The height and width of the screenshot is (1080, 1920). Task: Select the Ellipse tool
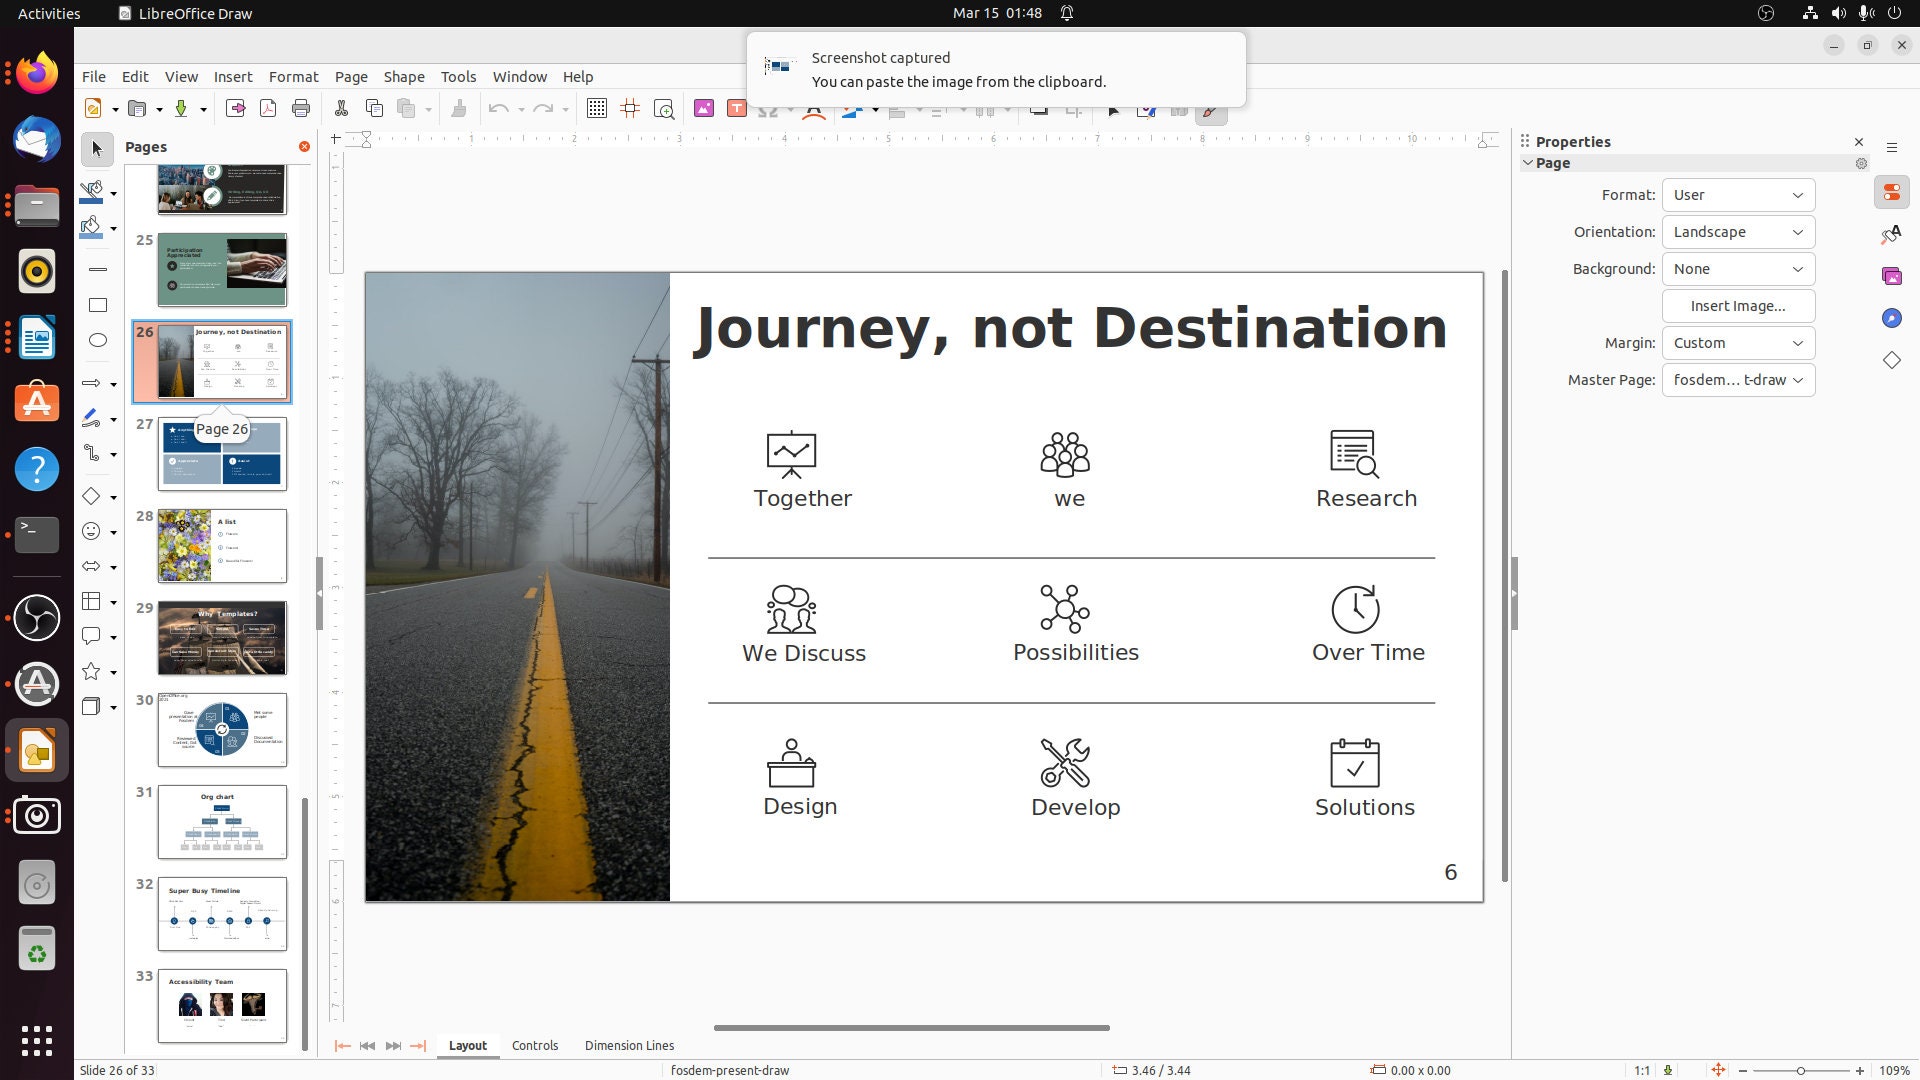(97, 340)
